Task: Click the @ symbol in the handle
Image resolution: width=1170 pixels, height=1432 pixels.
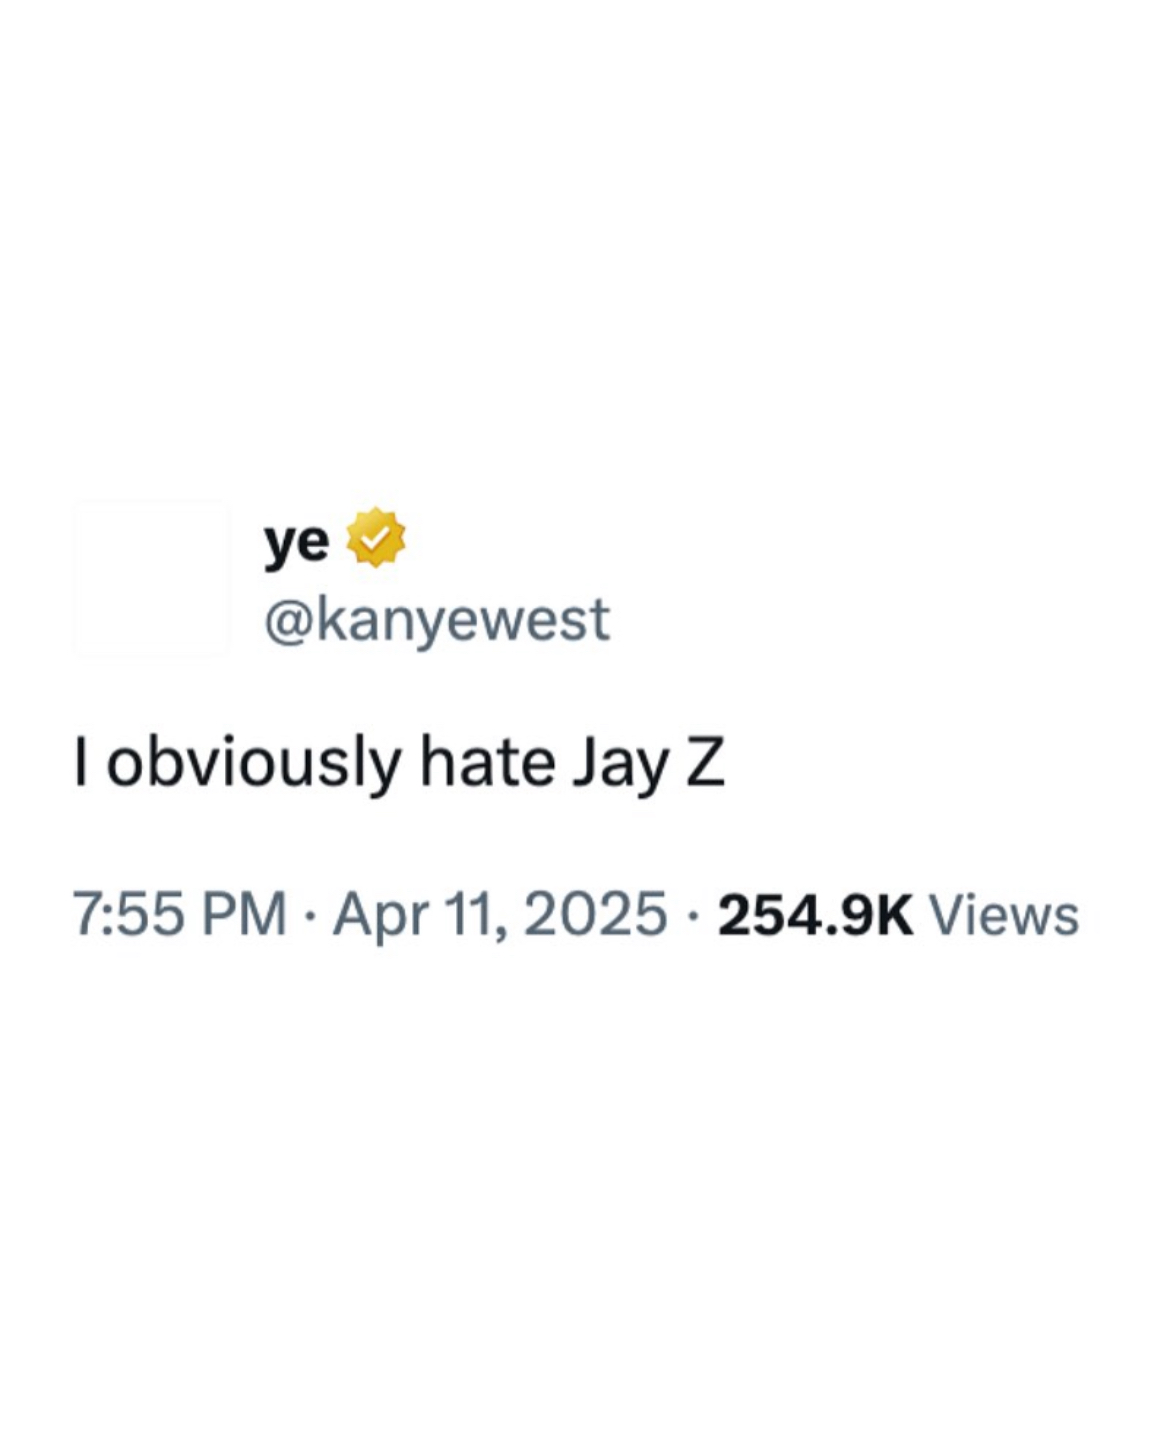Action: [289, 623]
